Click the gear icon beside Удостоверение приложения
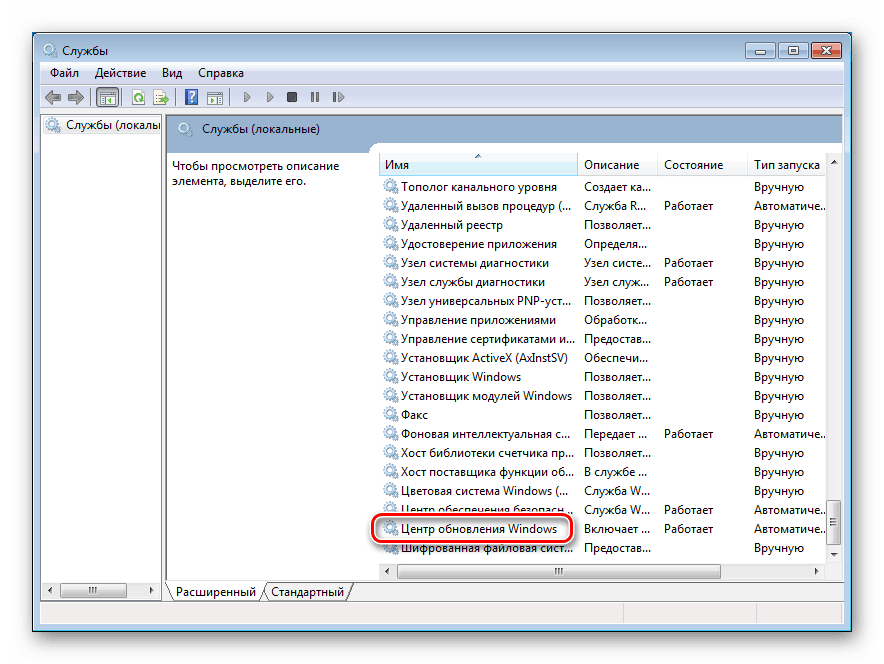The height and width of the screenshot is (664, 884). pos(391,244)
